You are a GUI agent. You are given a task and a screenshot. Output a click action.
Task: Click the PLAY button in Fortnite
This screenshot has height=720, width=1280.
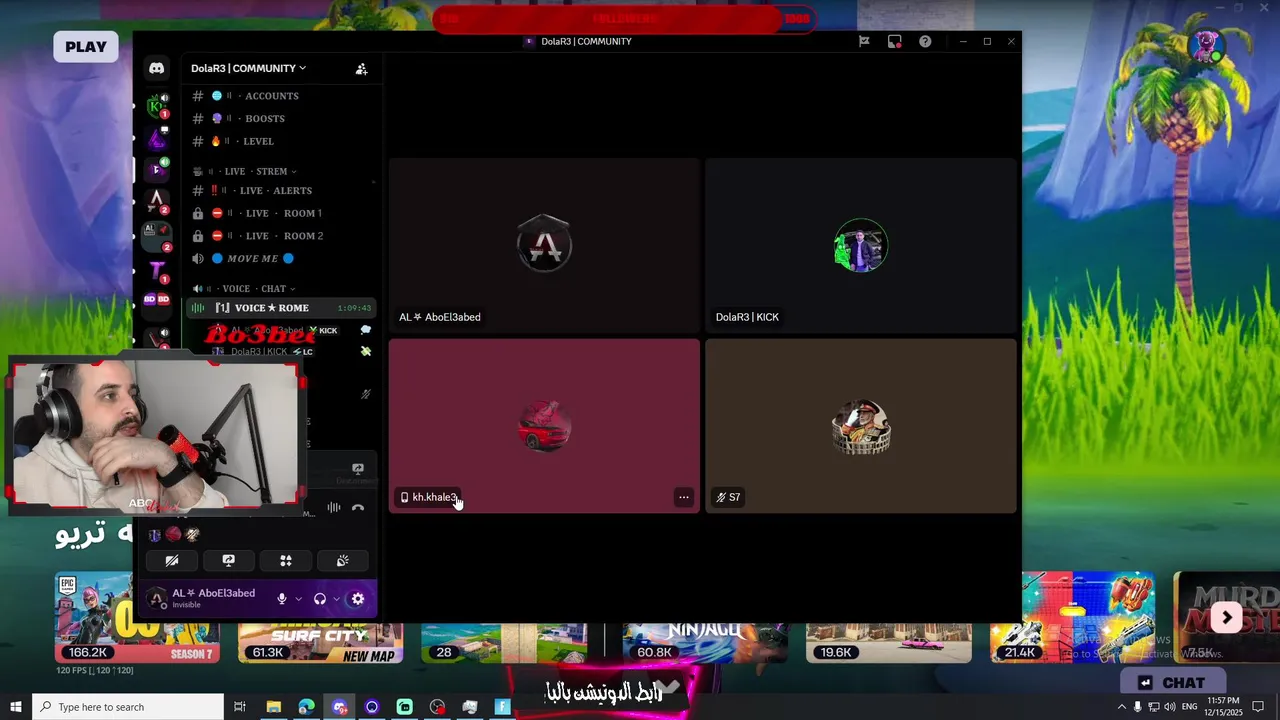(x=86, y=46)
